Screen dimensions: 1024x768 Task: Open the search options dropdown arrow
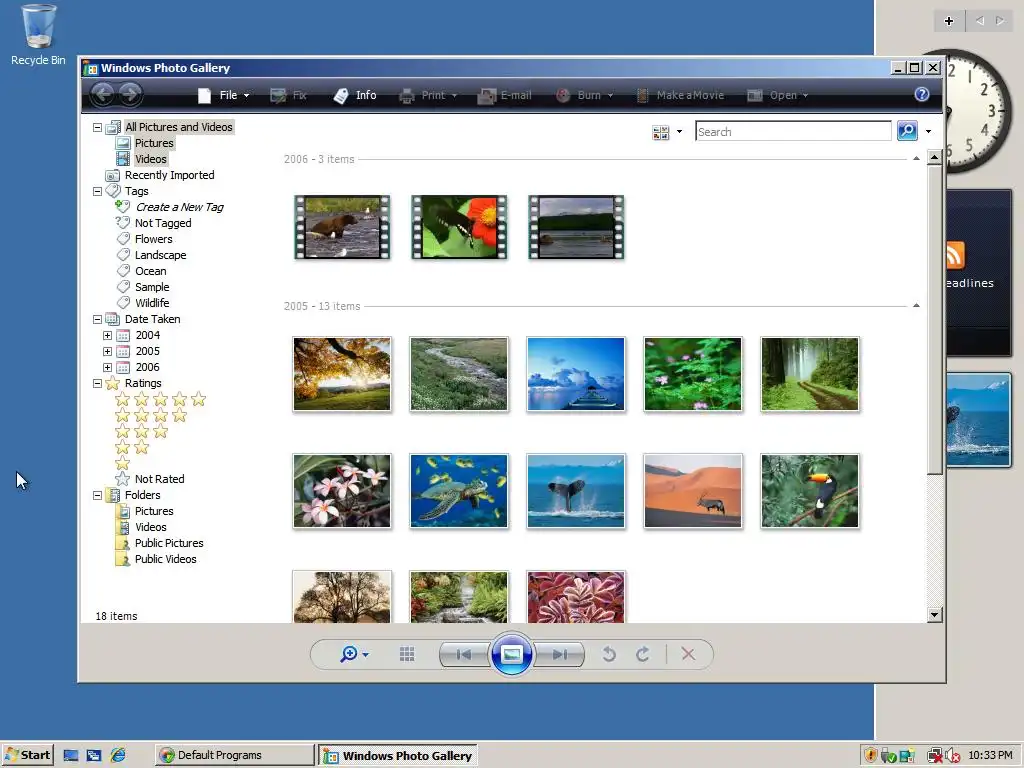click(x=928, y=132)
